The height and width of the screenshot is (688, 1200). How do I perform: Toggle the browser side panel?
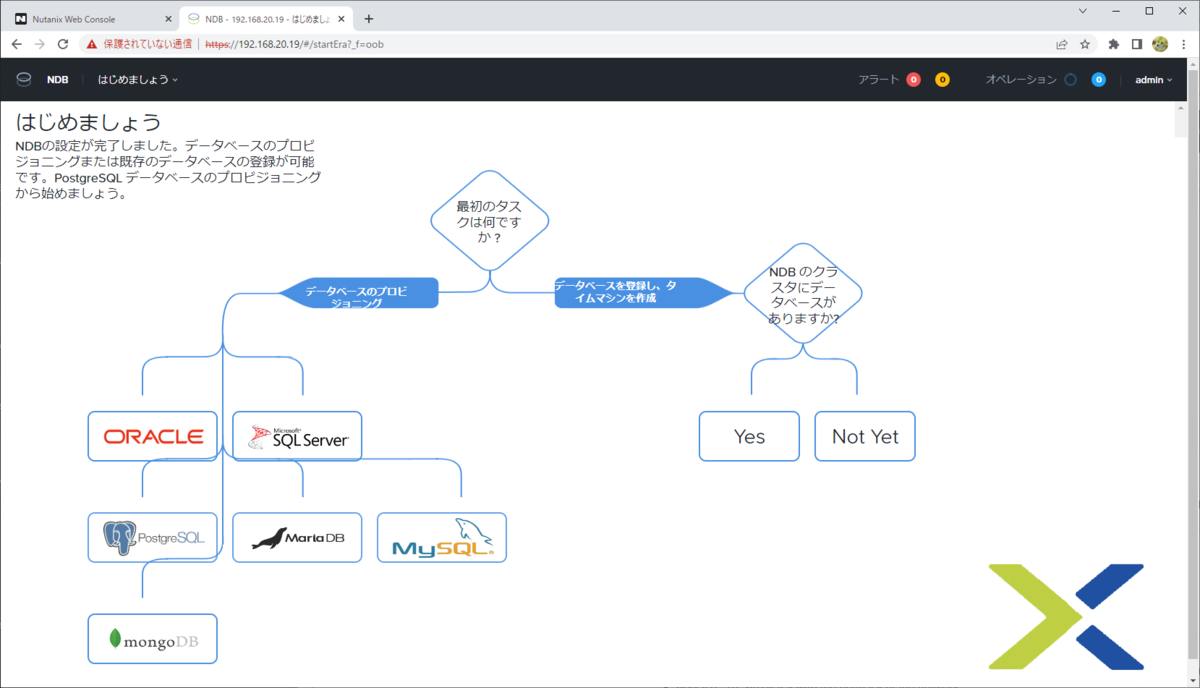1137,44
